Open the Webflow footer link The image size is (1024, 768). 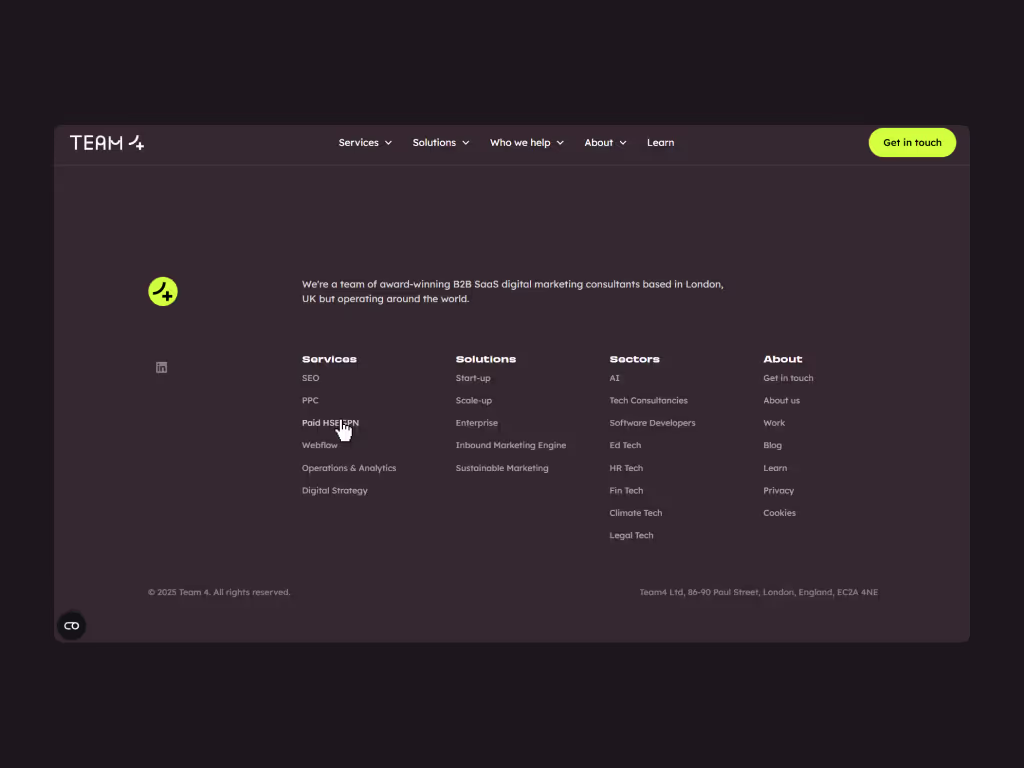pos(319,445)
